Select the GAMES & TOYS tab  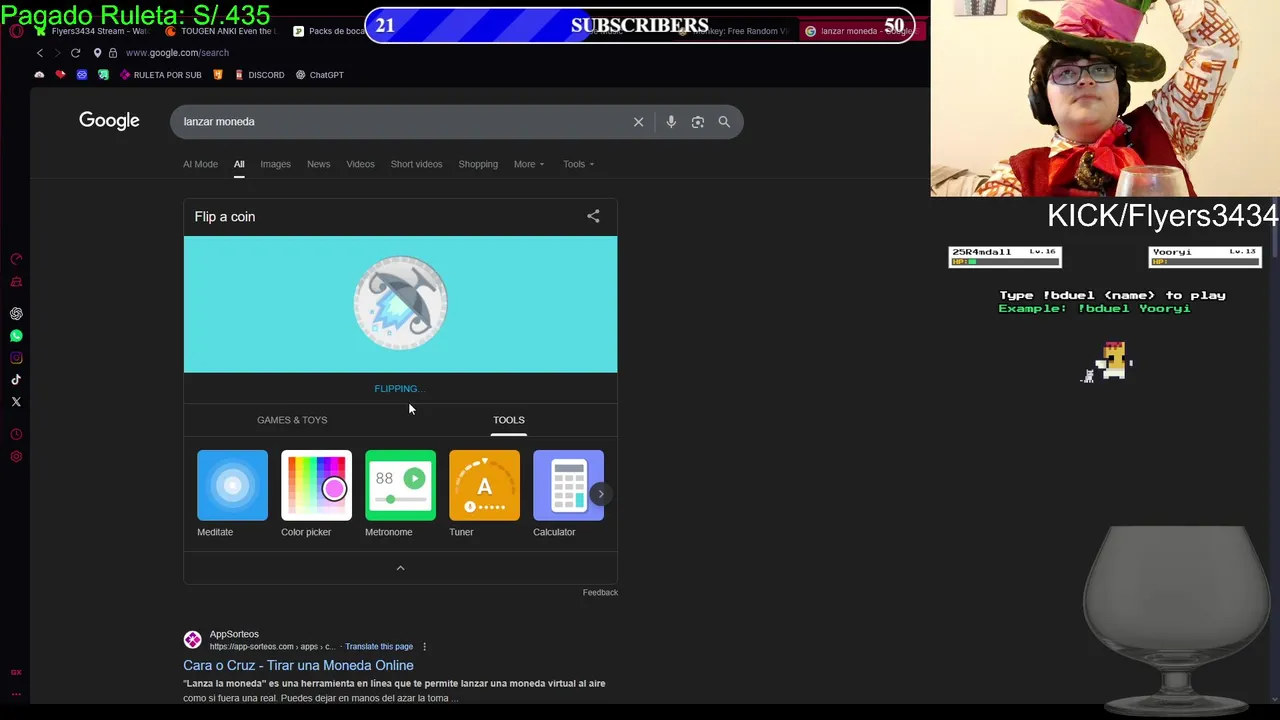[x=292, y=420]
